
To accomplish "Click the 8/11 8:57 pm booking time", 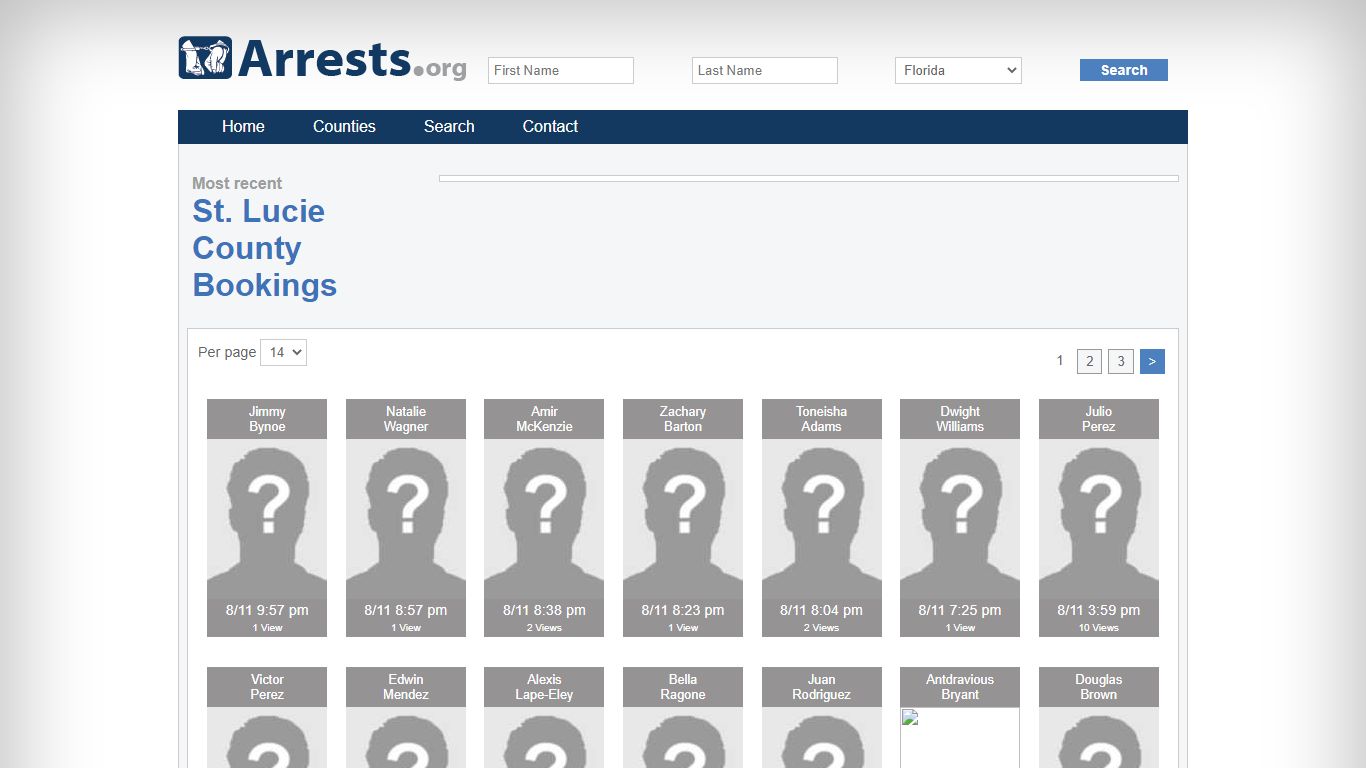I will (406, 610).
